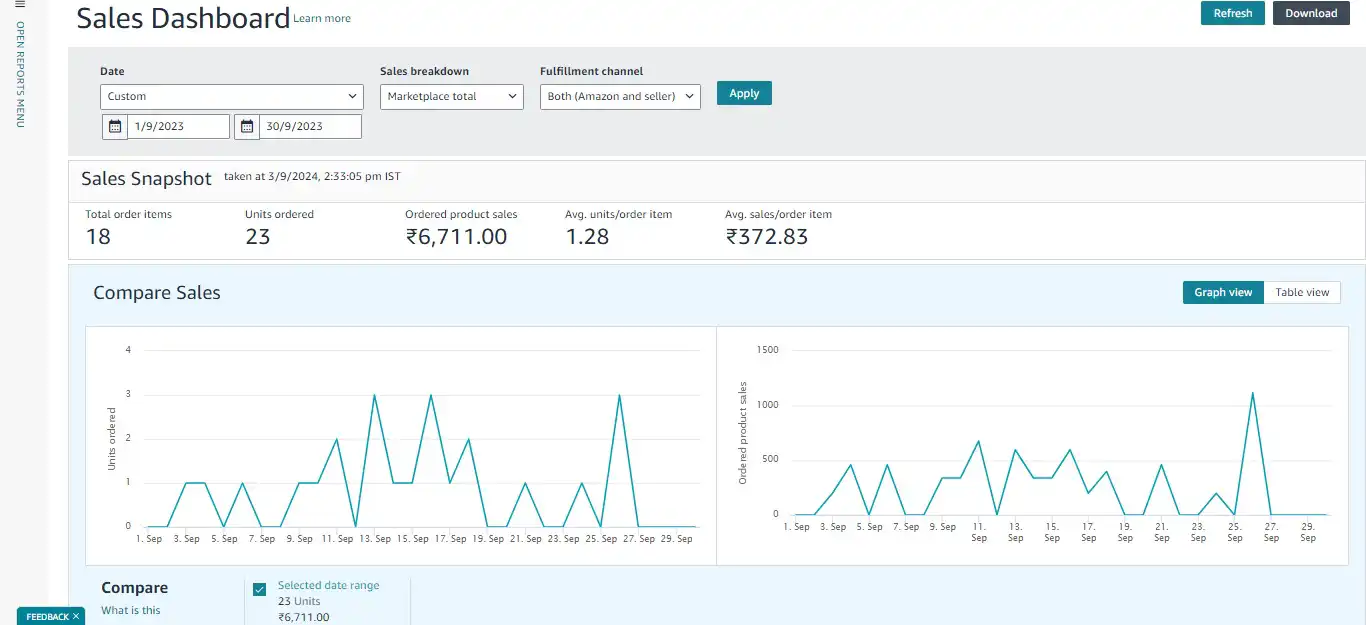This screenshot has width=1366, height=625.
Task: Click Open Reports Menu vertical label
Action: click(20, 74)
